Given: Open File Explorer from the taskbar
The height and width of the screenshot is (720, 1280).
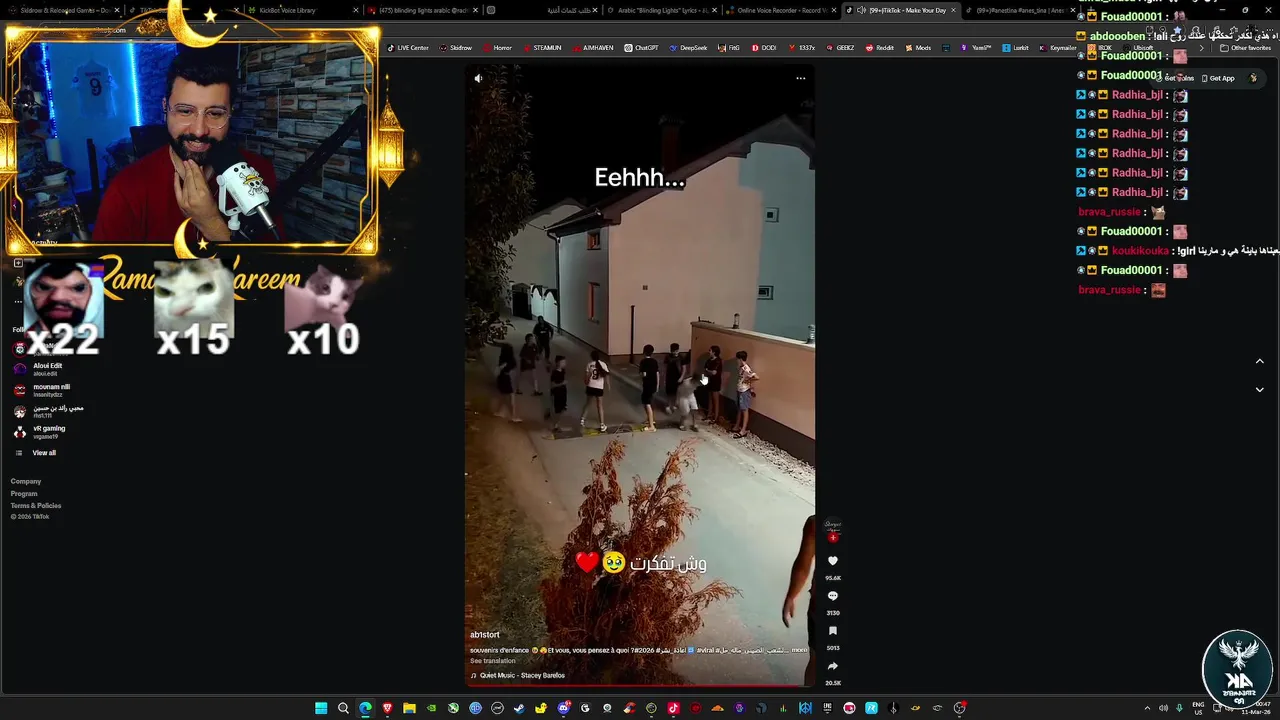Looking at the screenshot, I should pos(409,708).
